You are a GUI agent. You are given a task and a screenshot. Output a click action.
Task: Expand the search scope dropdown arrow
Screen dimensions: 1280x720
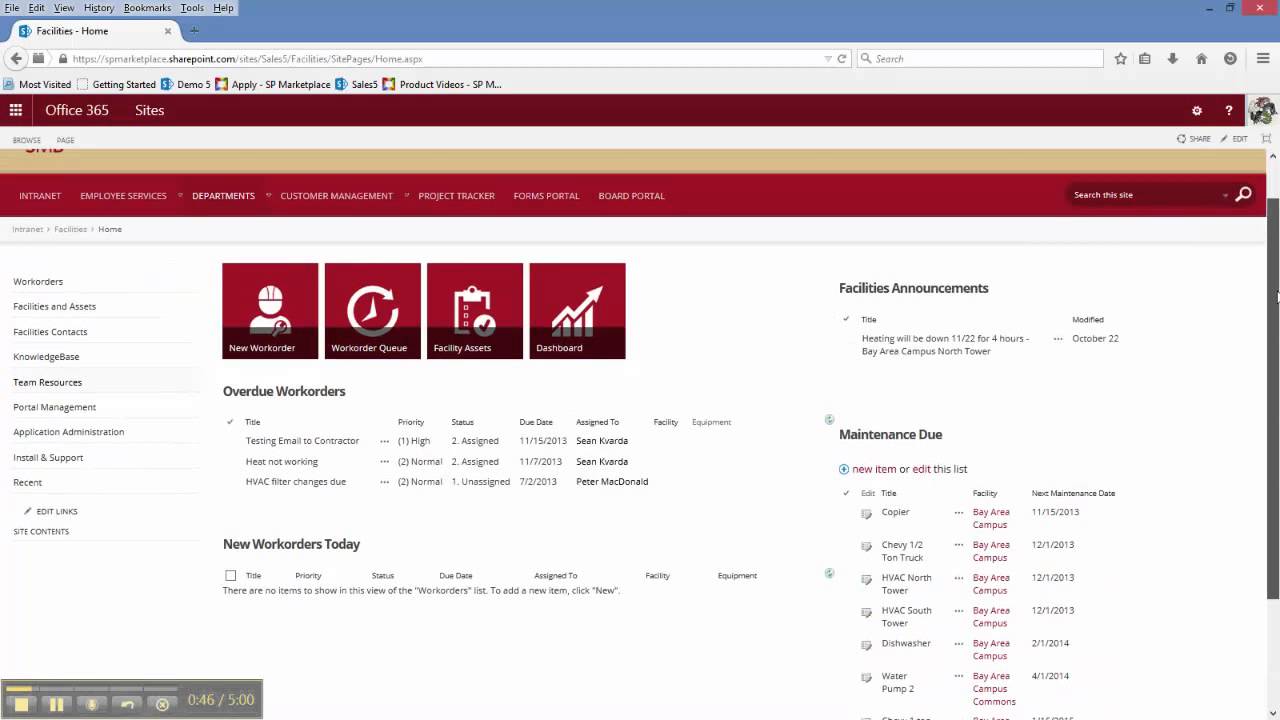coord(1225,196)
